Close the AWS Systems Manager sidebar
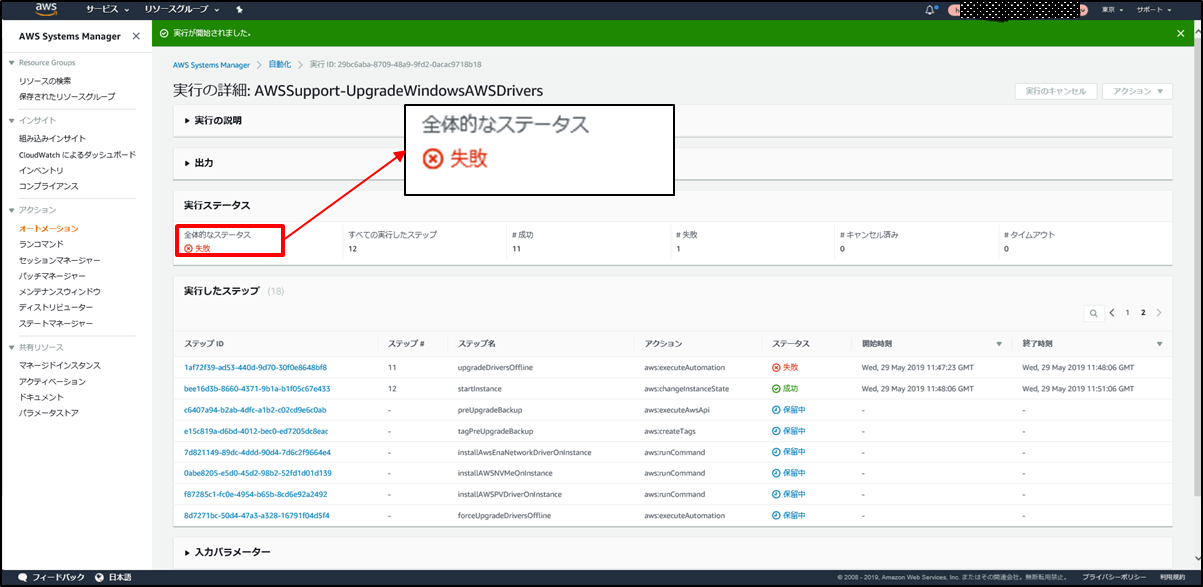 [x=136, y=36]
